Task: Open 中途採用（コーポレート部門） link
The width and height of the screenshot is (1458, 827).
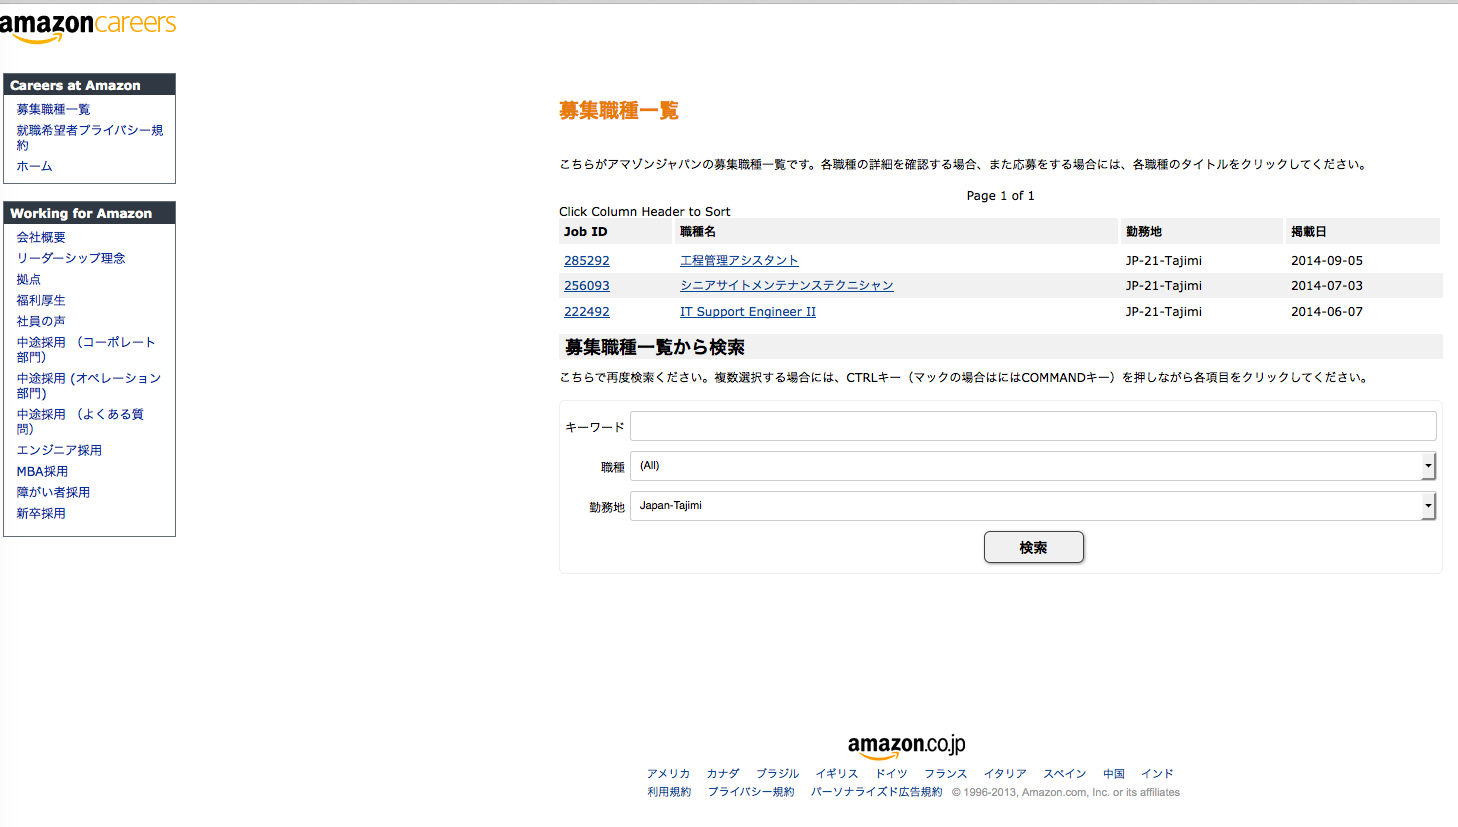Action: (x=86, y=349)
